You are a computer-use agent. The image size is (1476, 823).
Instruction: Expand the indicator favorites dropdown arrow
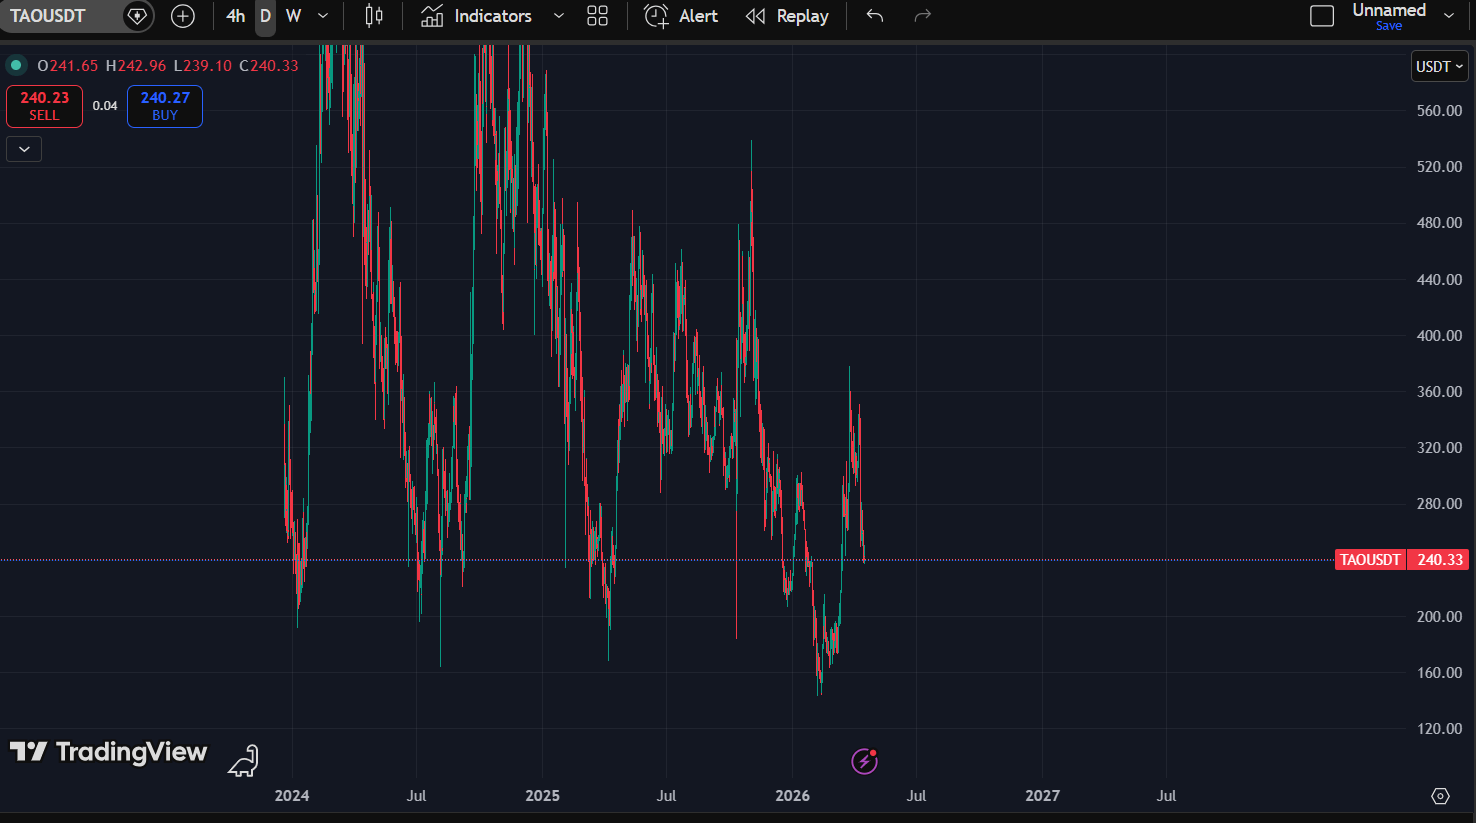559,16
